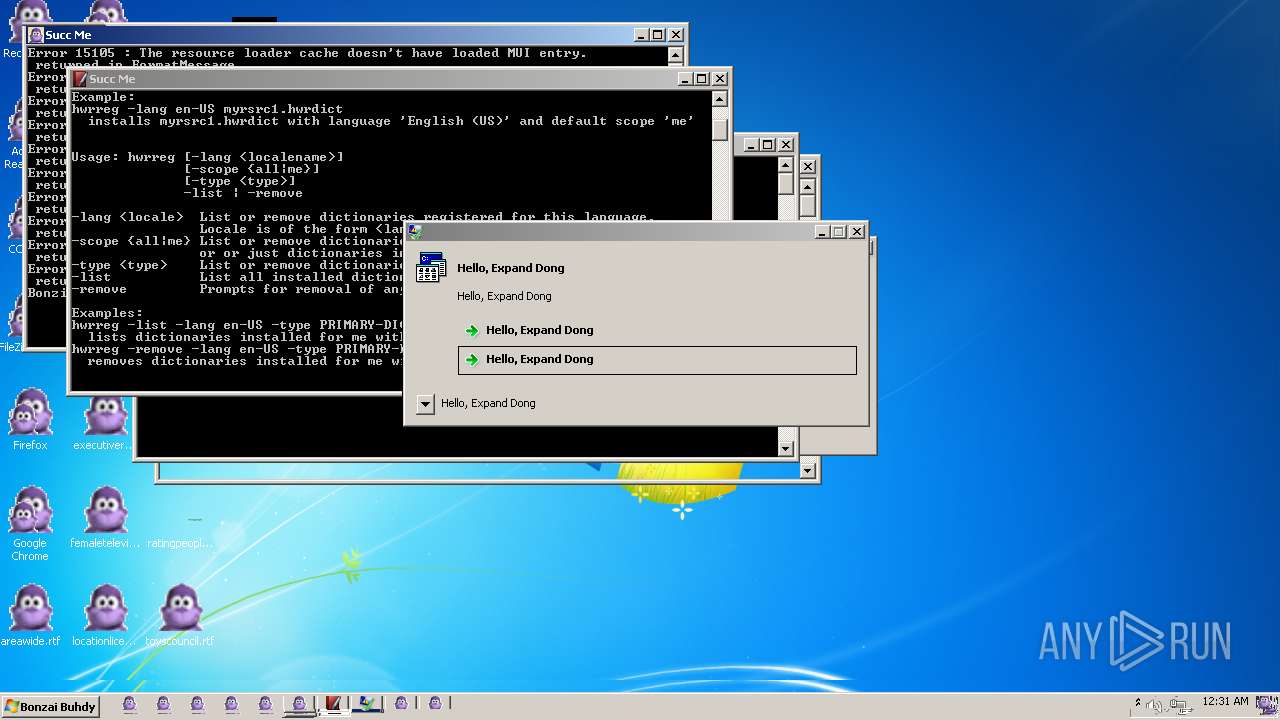Close the hwrreg Succ Me console window

(x=720, y=79)
